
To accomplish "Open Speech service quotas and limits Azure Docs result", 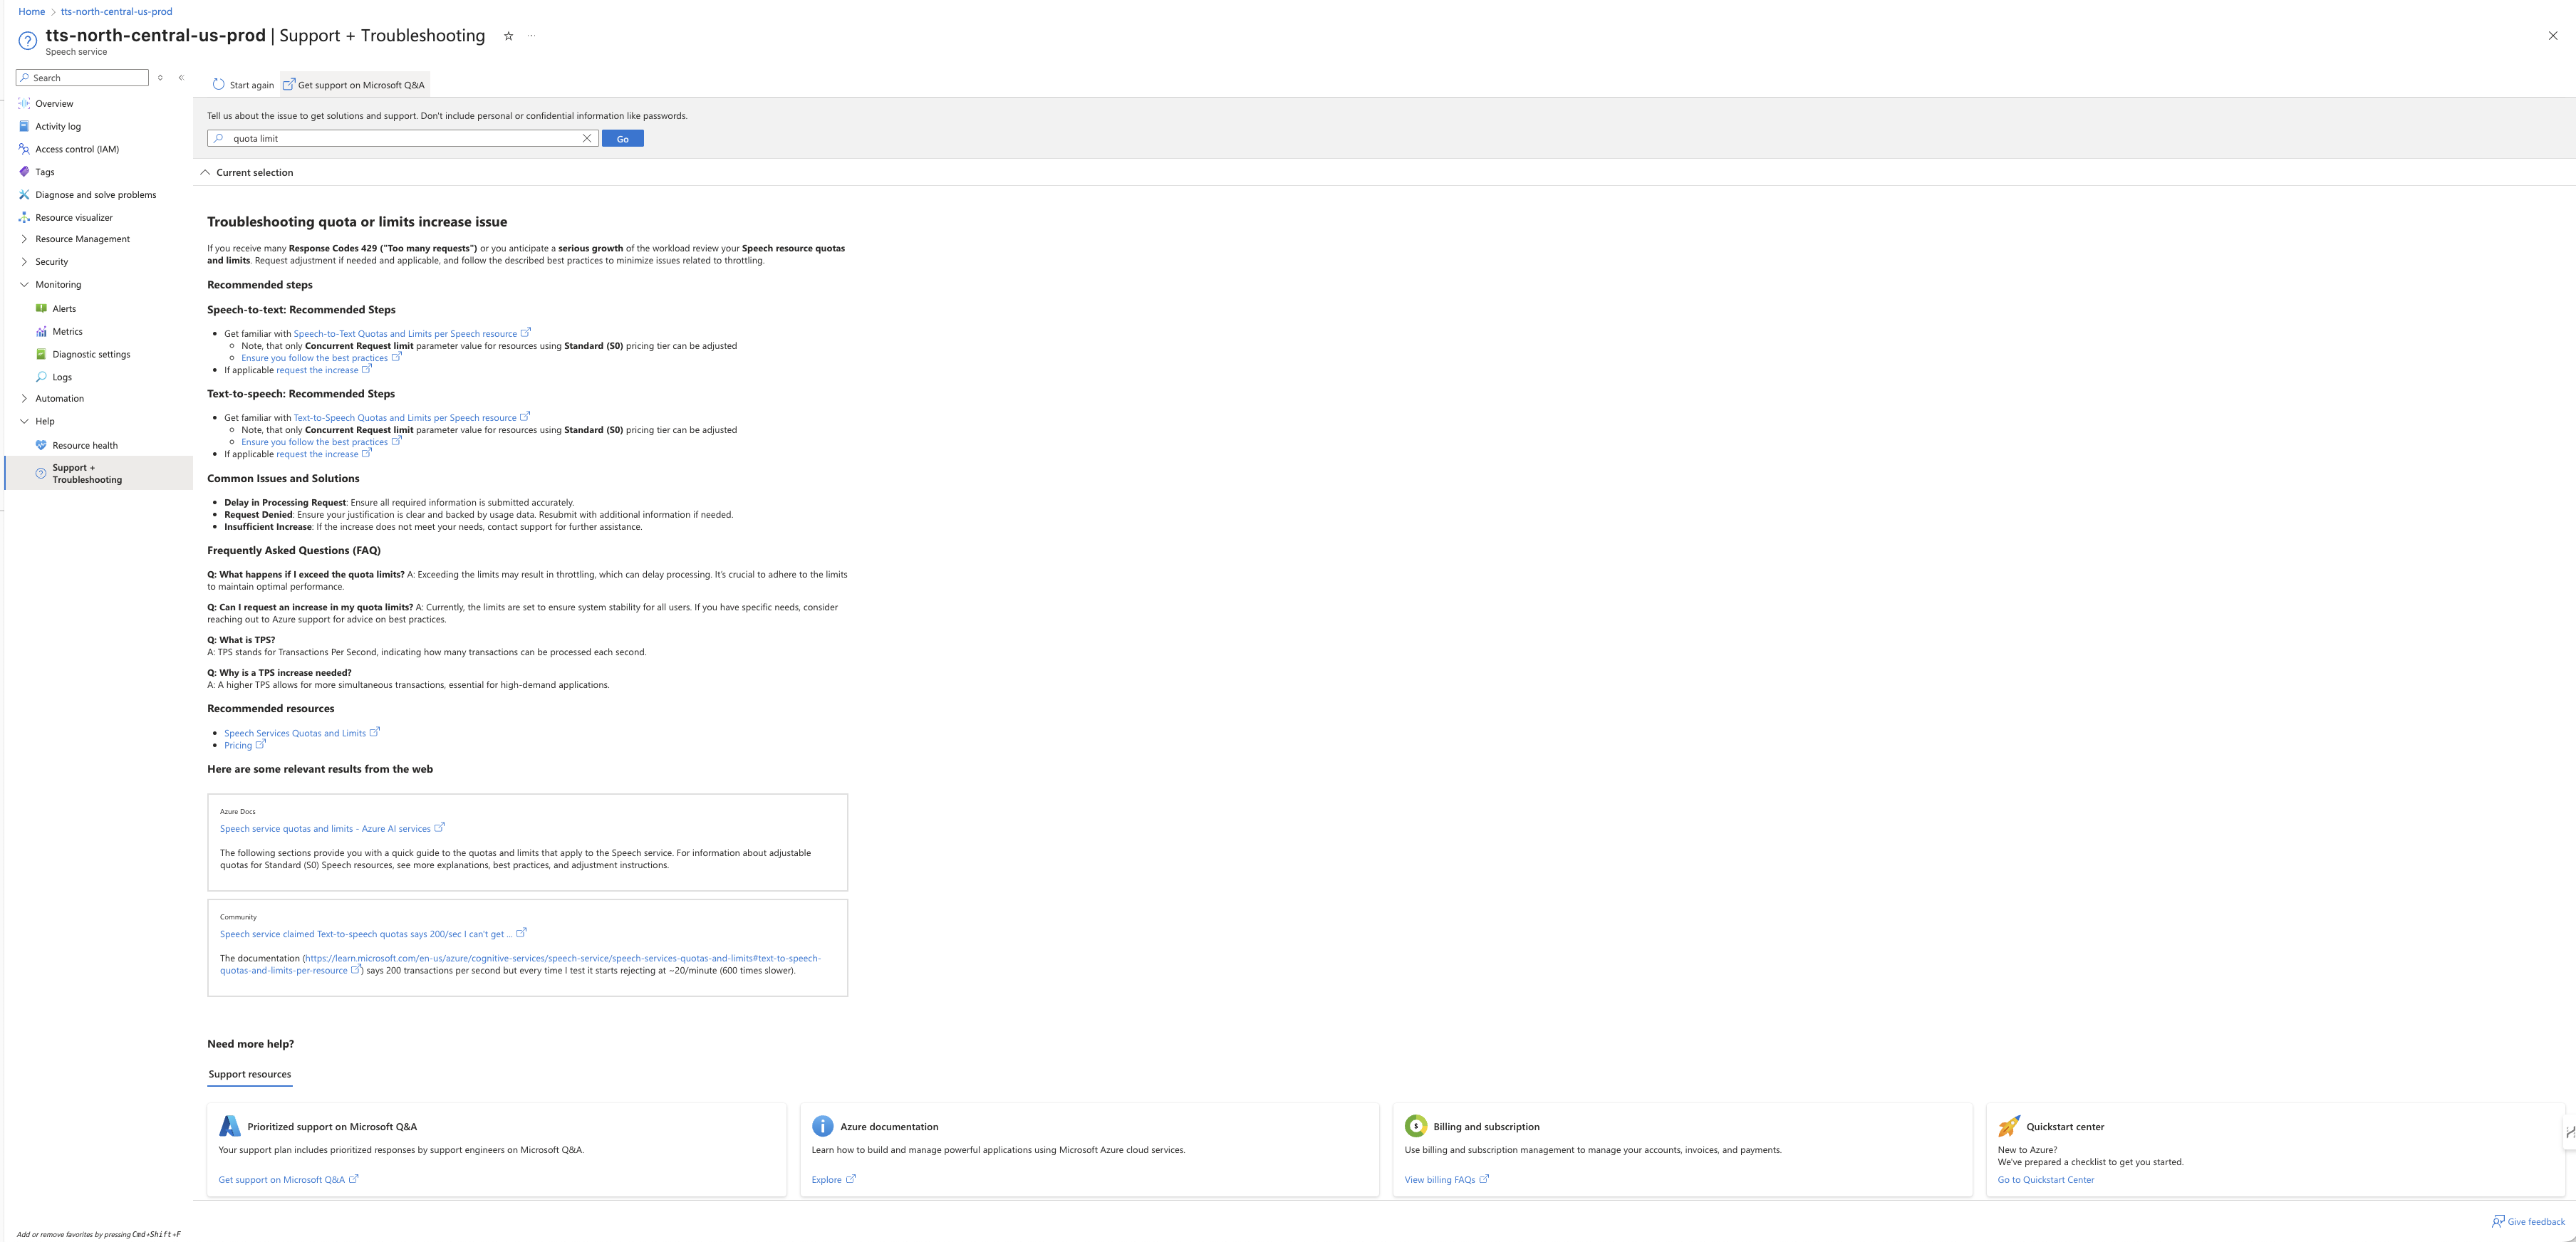I will pos(325,828).
